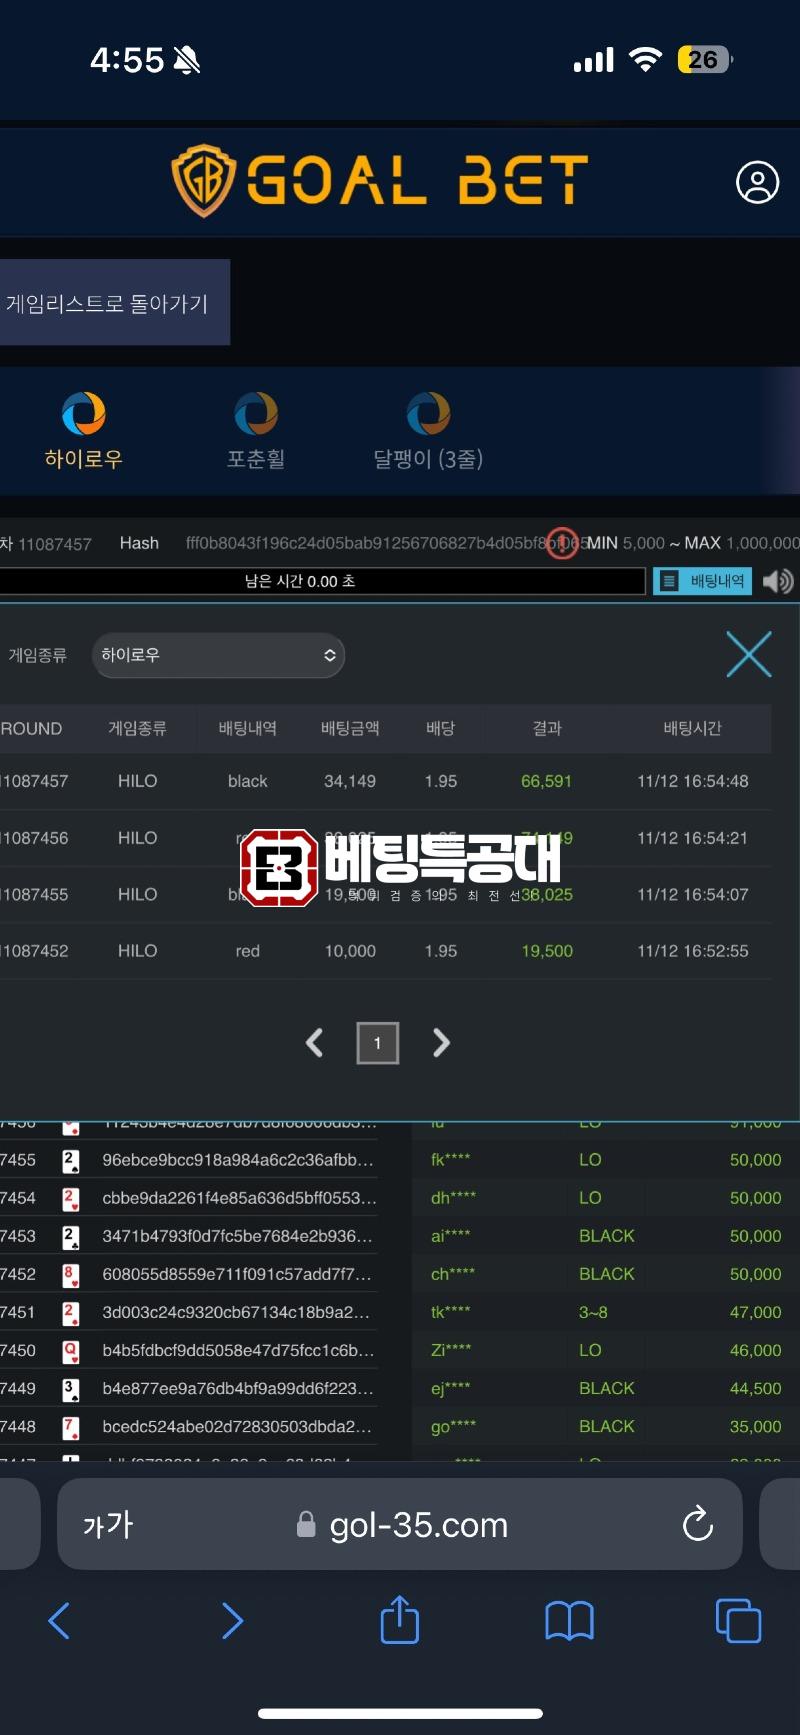Mute the game sound speaker icon

[778, 581]
